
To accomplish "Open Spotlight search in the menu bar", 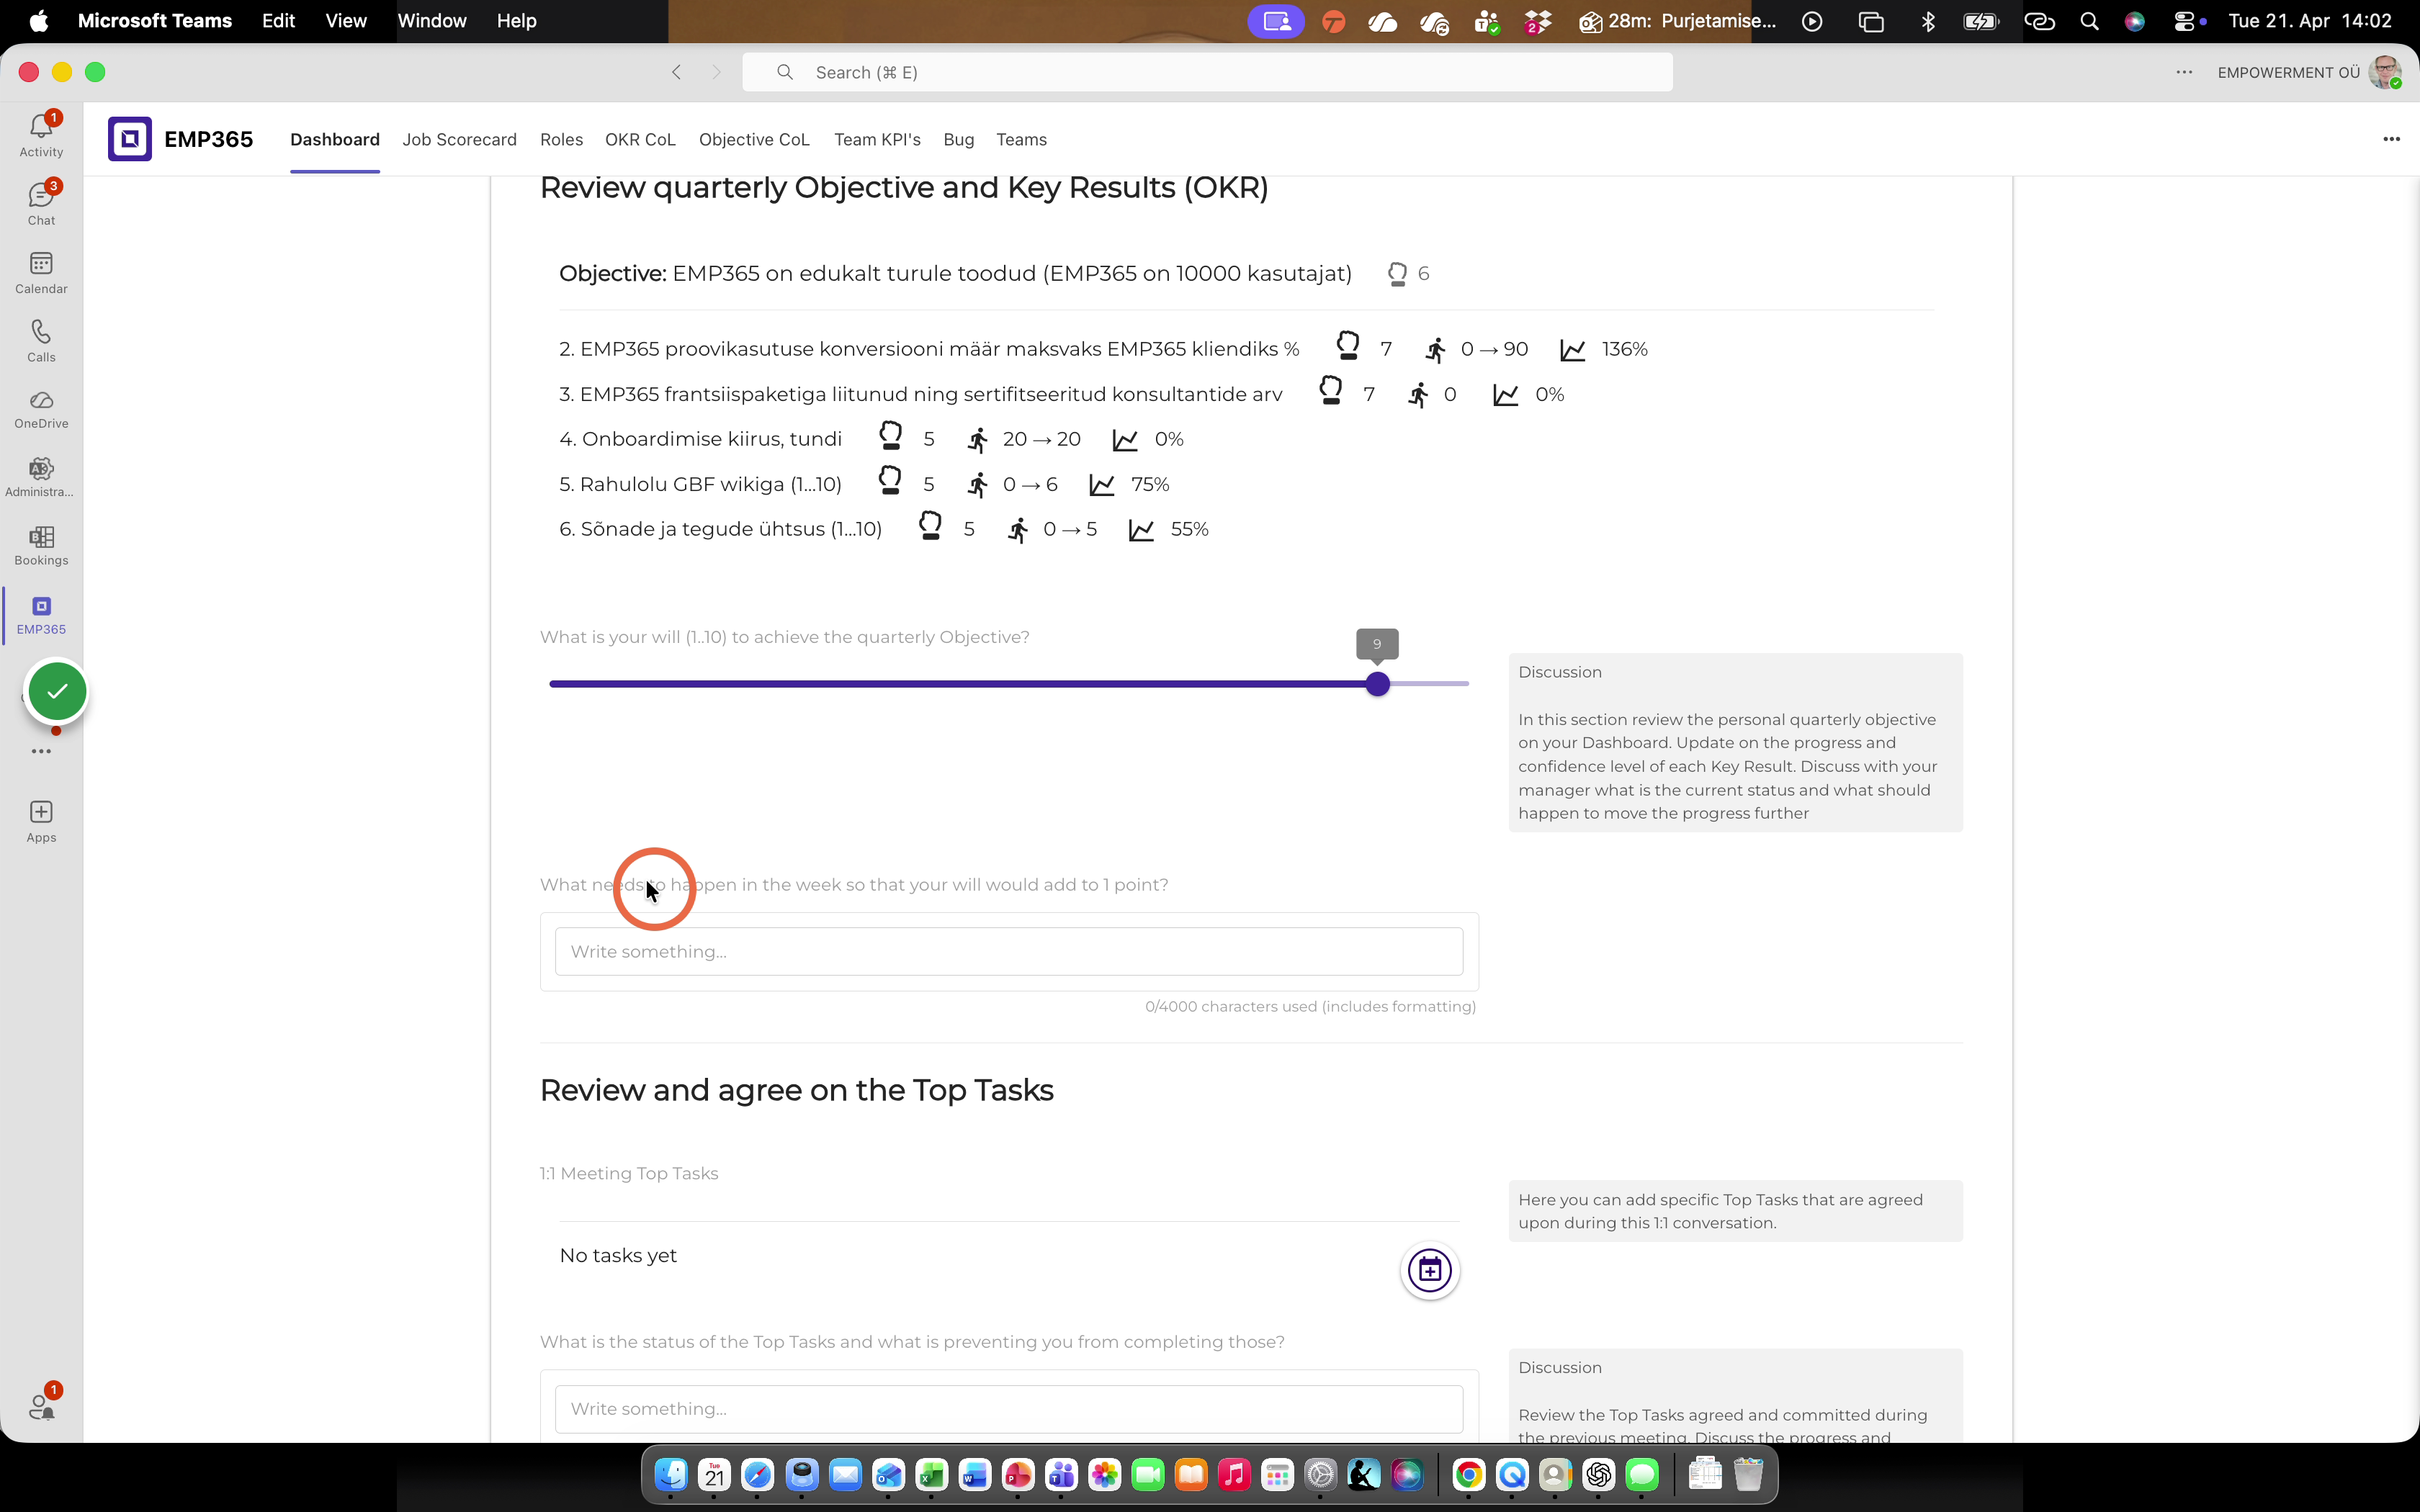I will 2089,21.
